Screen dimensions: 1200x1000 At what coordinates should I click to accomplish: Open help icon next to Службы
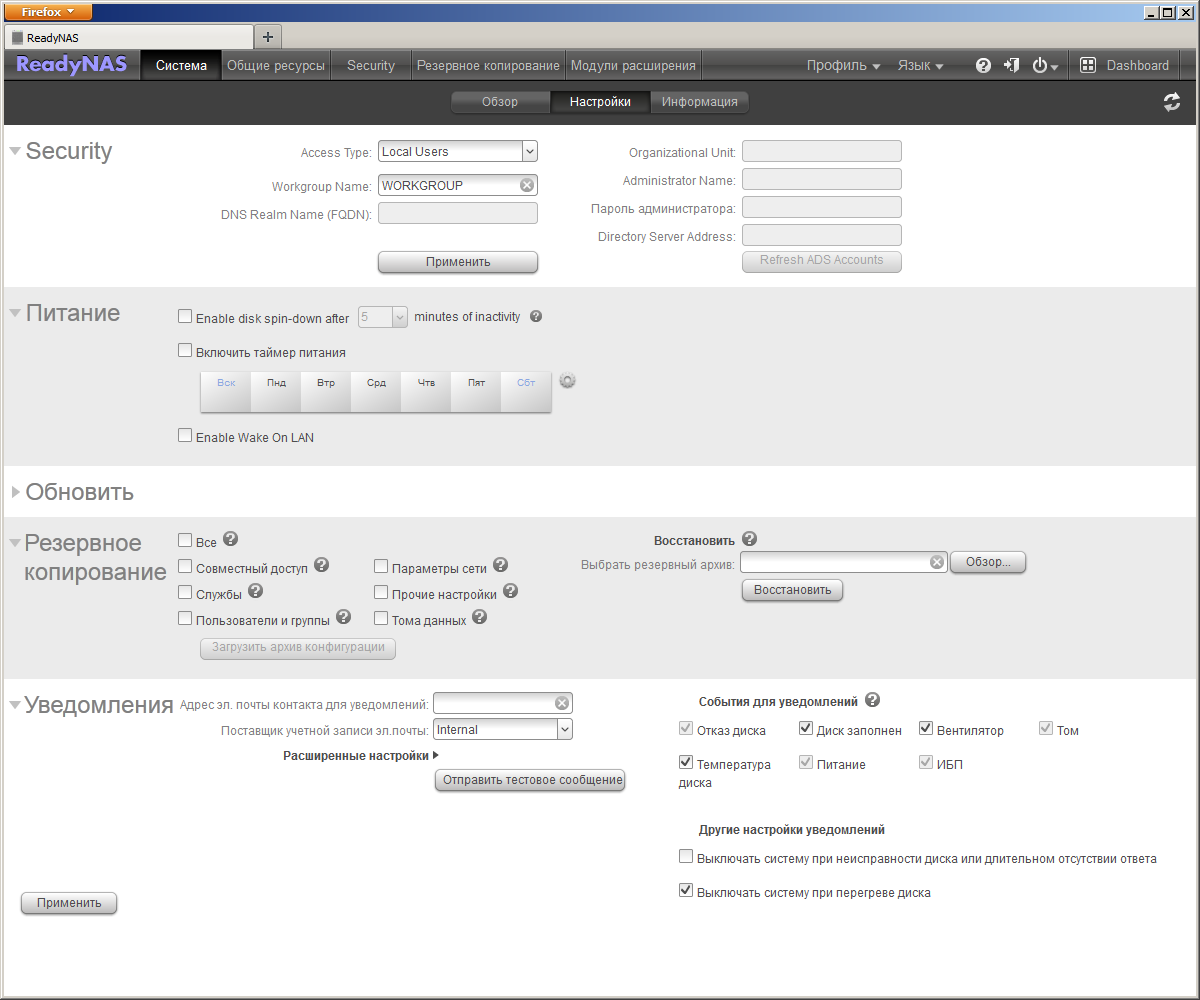255,590
